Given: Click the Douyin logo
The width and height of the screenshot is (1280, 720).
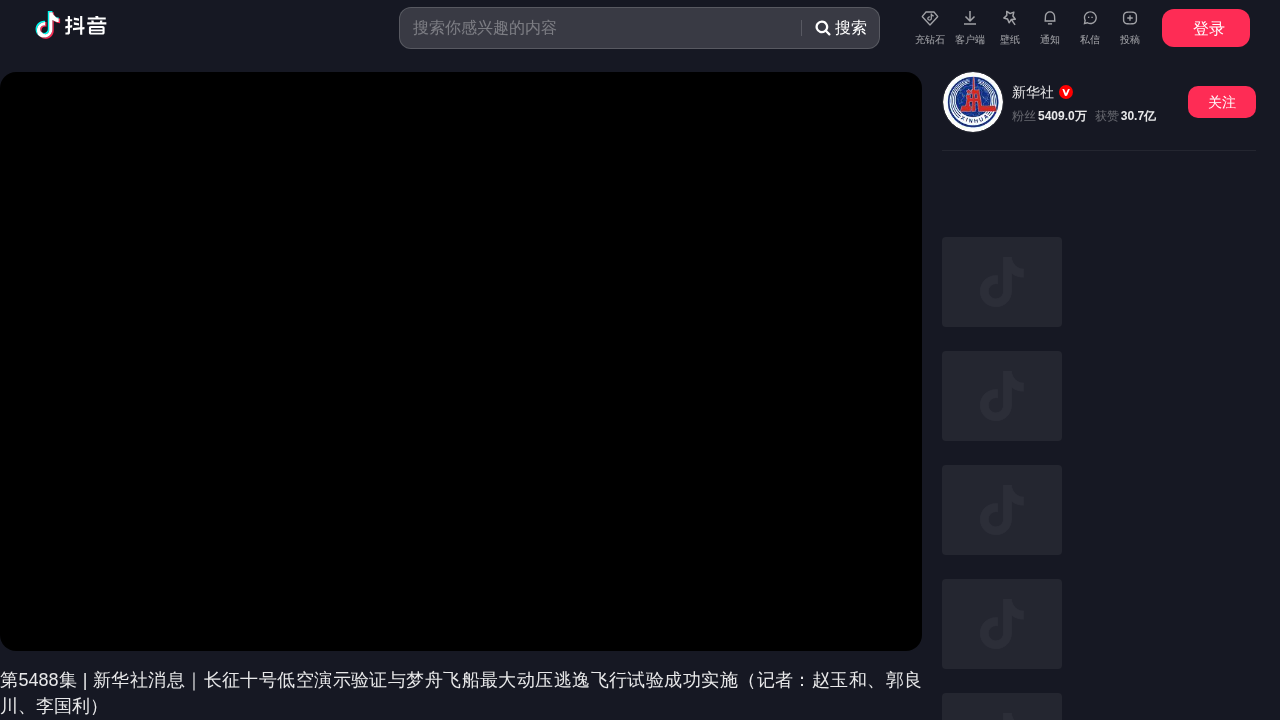Looking at the screenshot, I should [71, 25].
